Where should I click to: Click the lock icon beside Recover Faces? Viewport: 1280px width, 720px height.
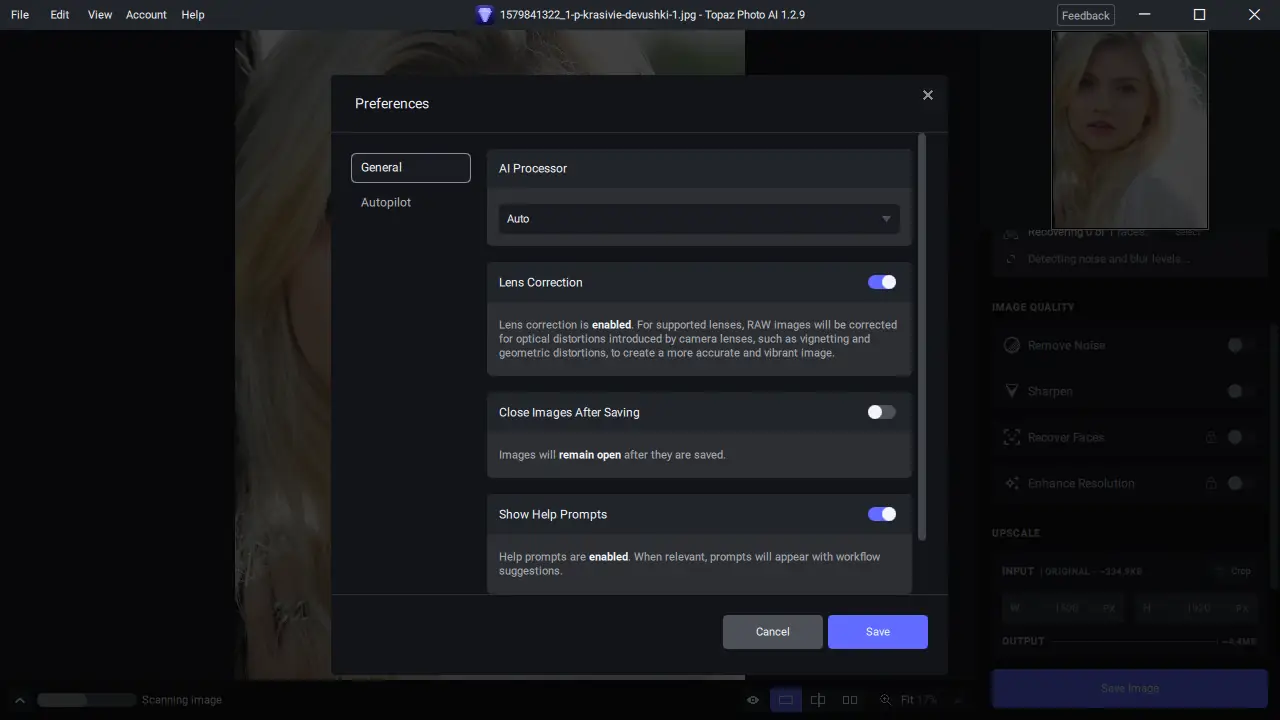1211,437
